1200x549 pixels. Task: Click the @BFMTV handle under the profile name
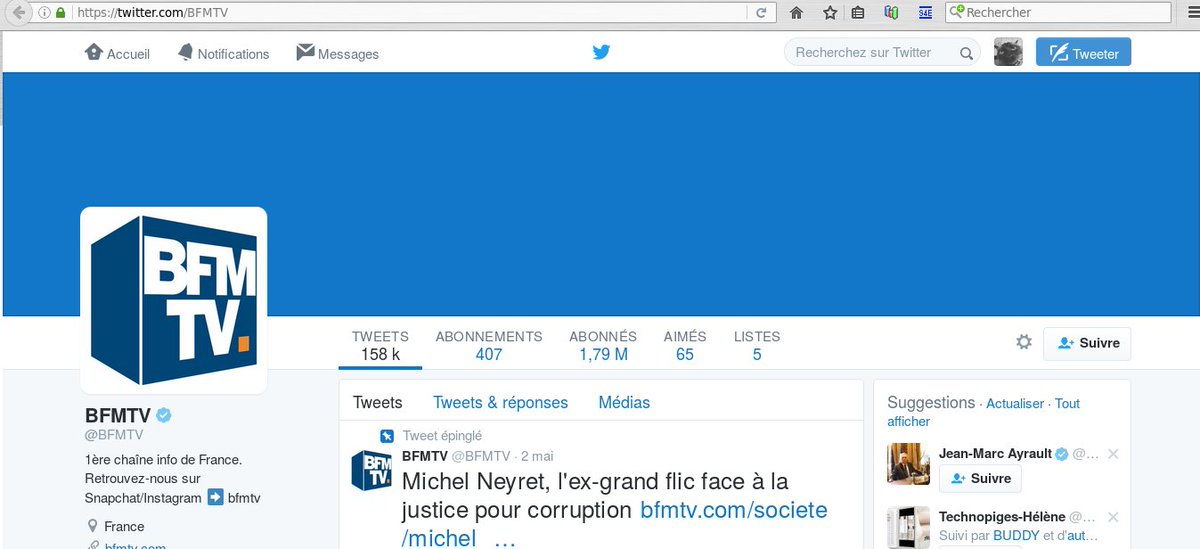click(x=114, y=435)
